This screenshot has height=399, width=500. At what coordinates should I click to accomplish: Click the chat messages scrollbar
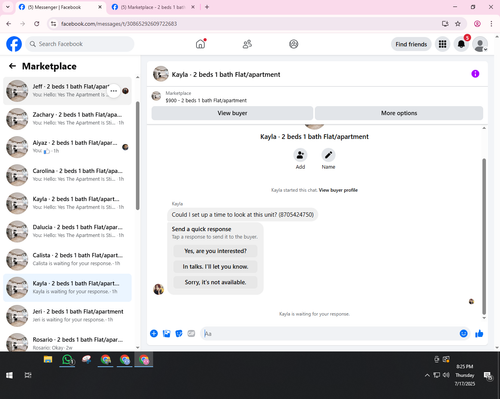coord(484,237)
